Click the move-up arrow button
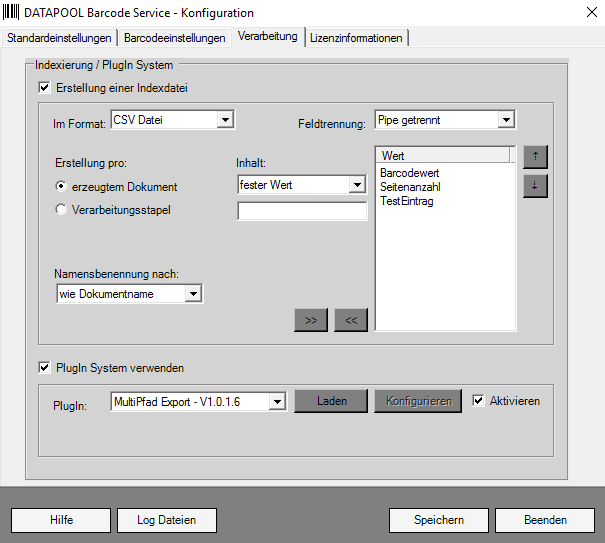Screen dimensions: 605x543 (535, 157)
